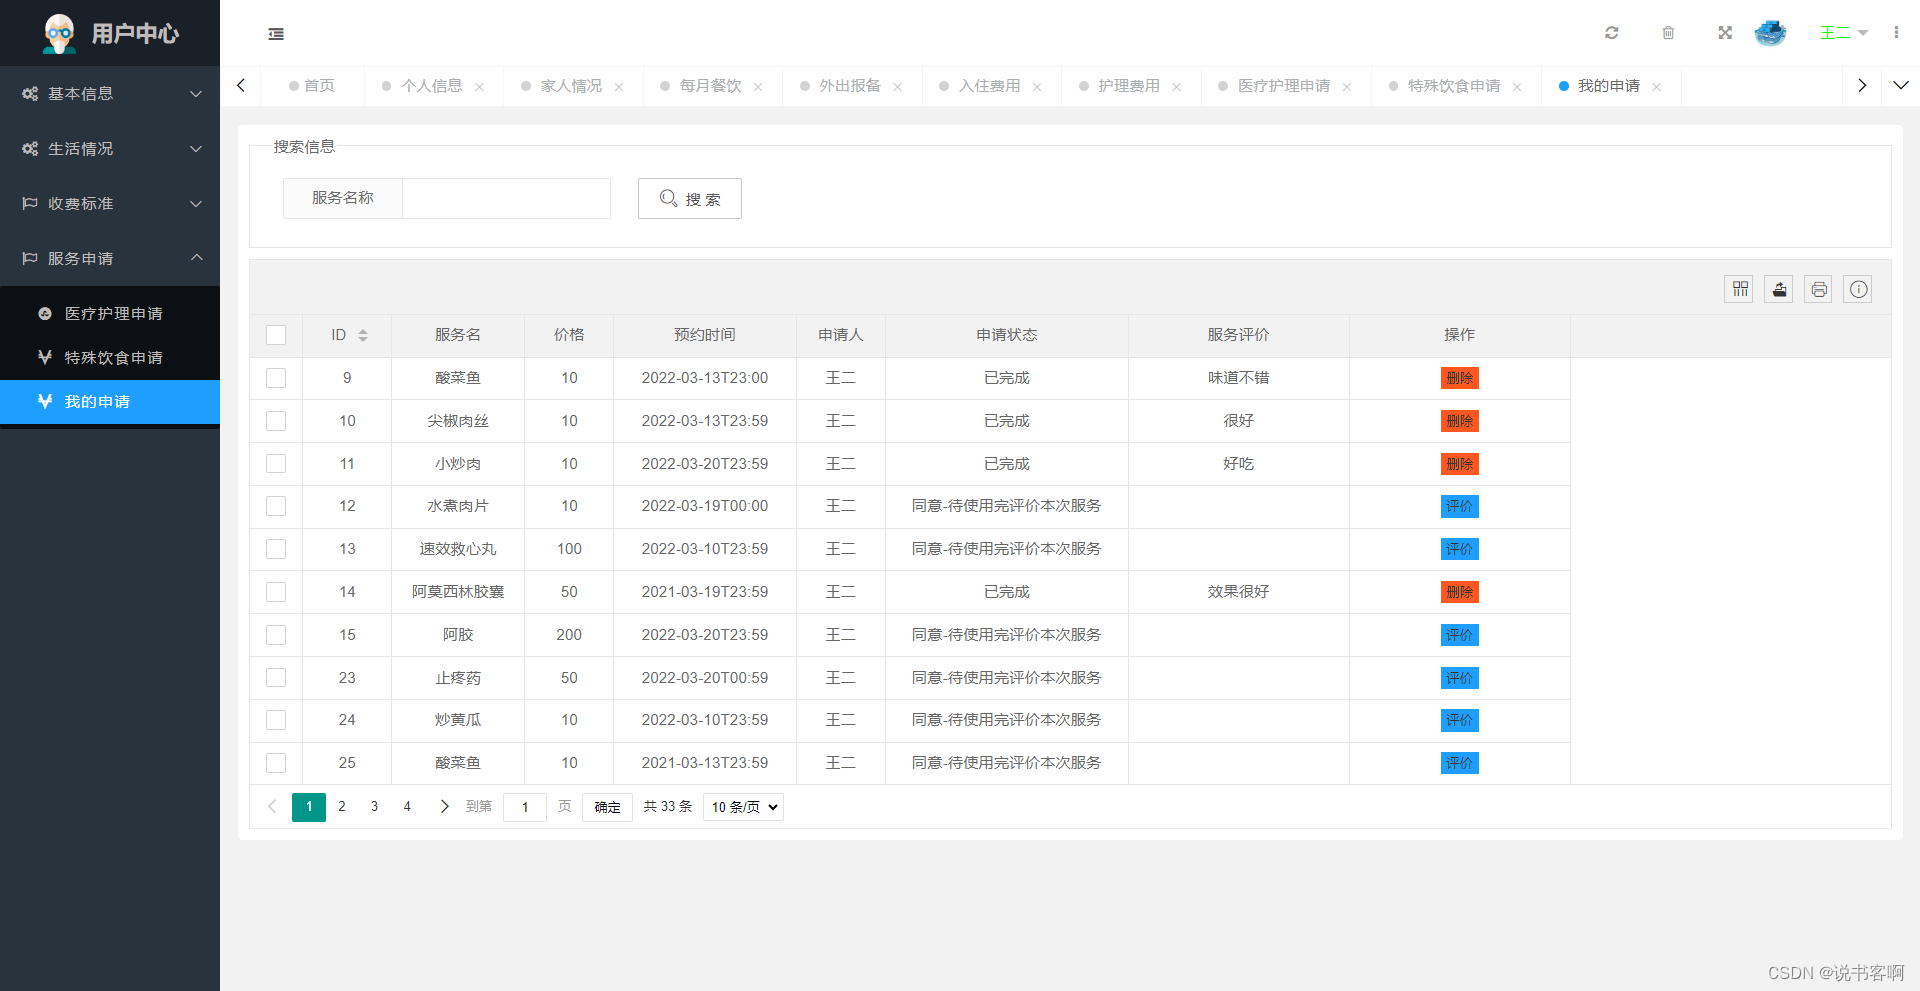The image size is (1920, 991).
Task: Delete the 酸菜鱼 ID 9 application
Action: (1460, 378)
